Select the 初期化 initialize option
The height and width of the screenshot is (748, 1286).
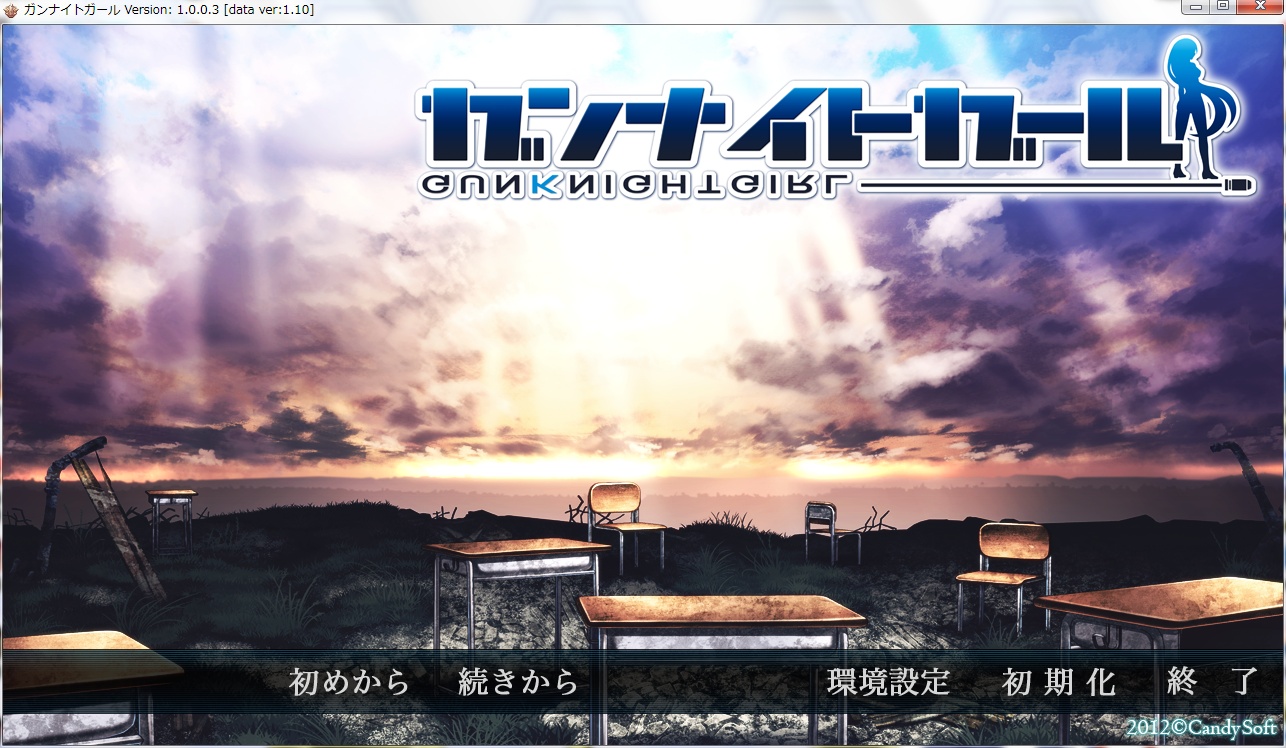click(1059, 682)
